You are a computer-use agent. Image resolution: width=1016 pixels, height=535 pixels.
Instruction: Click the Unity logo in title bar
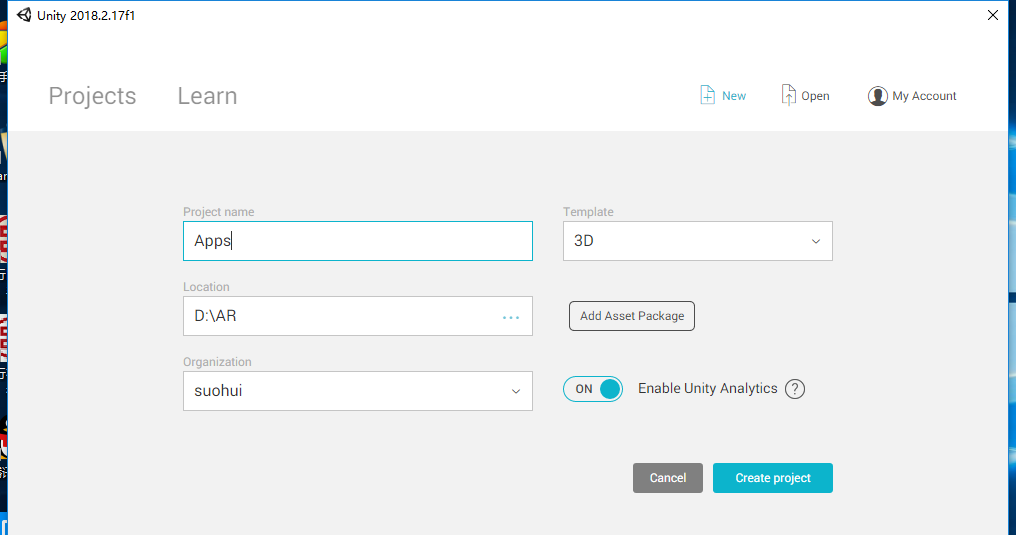point(24,15)
